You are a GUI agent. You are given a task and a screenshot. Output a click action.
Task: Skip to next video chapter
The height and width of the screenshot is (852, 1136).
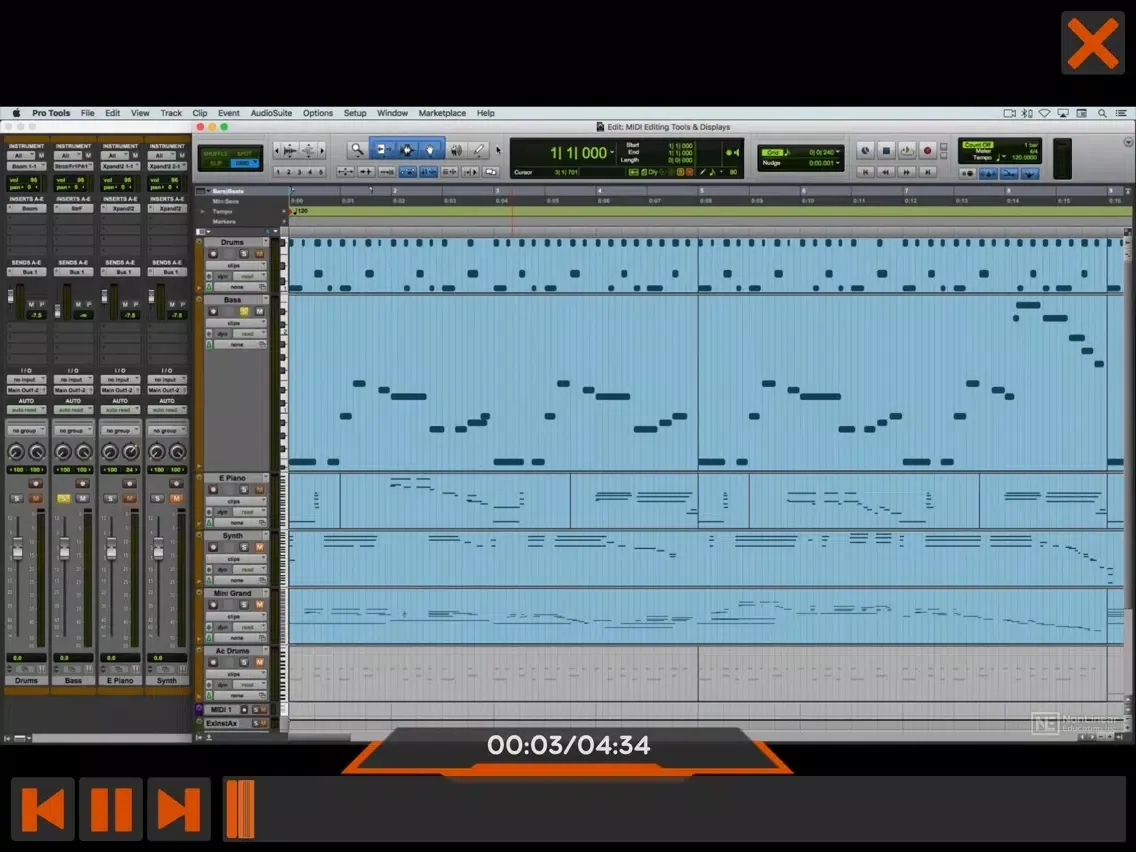tap(178, 809)
